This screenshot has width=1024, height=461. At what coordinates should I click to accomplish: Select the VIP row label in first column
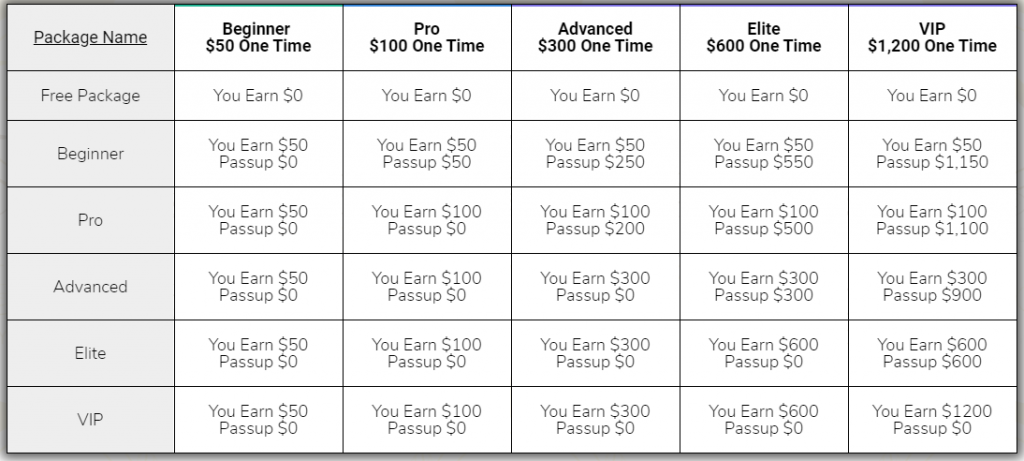click(x=90, y=420)
